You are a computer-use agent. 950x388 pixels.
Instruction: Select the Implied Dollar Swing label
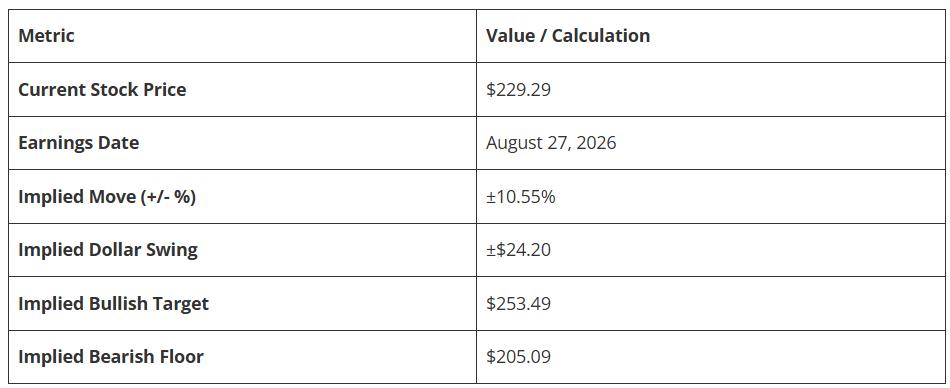pyautogui.click(x=108, y=250)
